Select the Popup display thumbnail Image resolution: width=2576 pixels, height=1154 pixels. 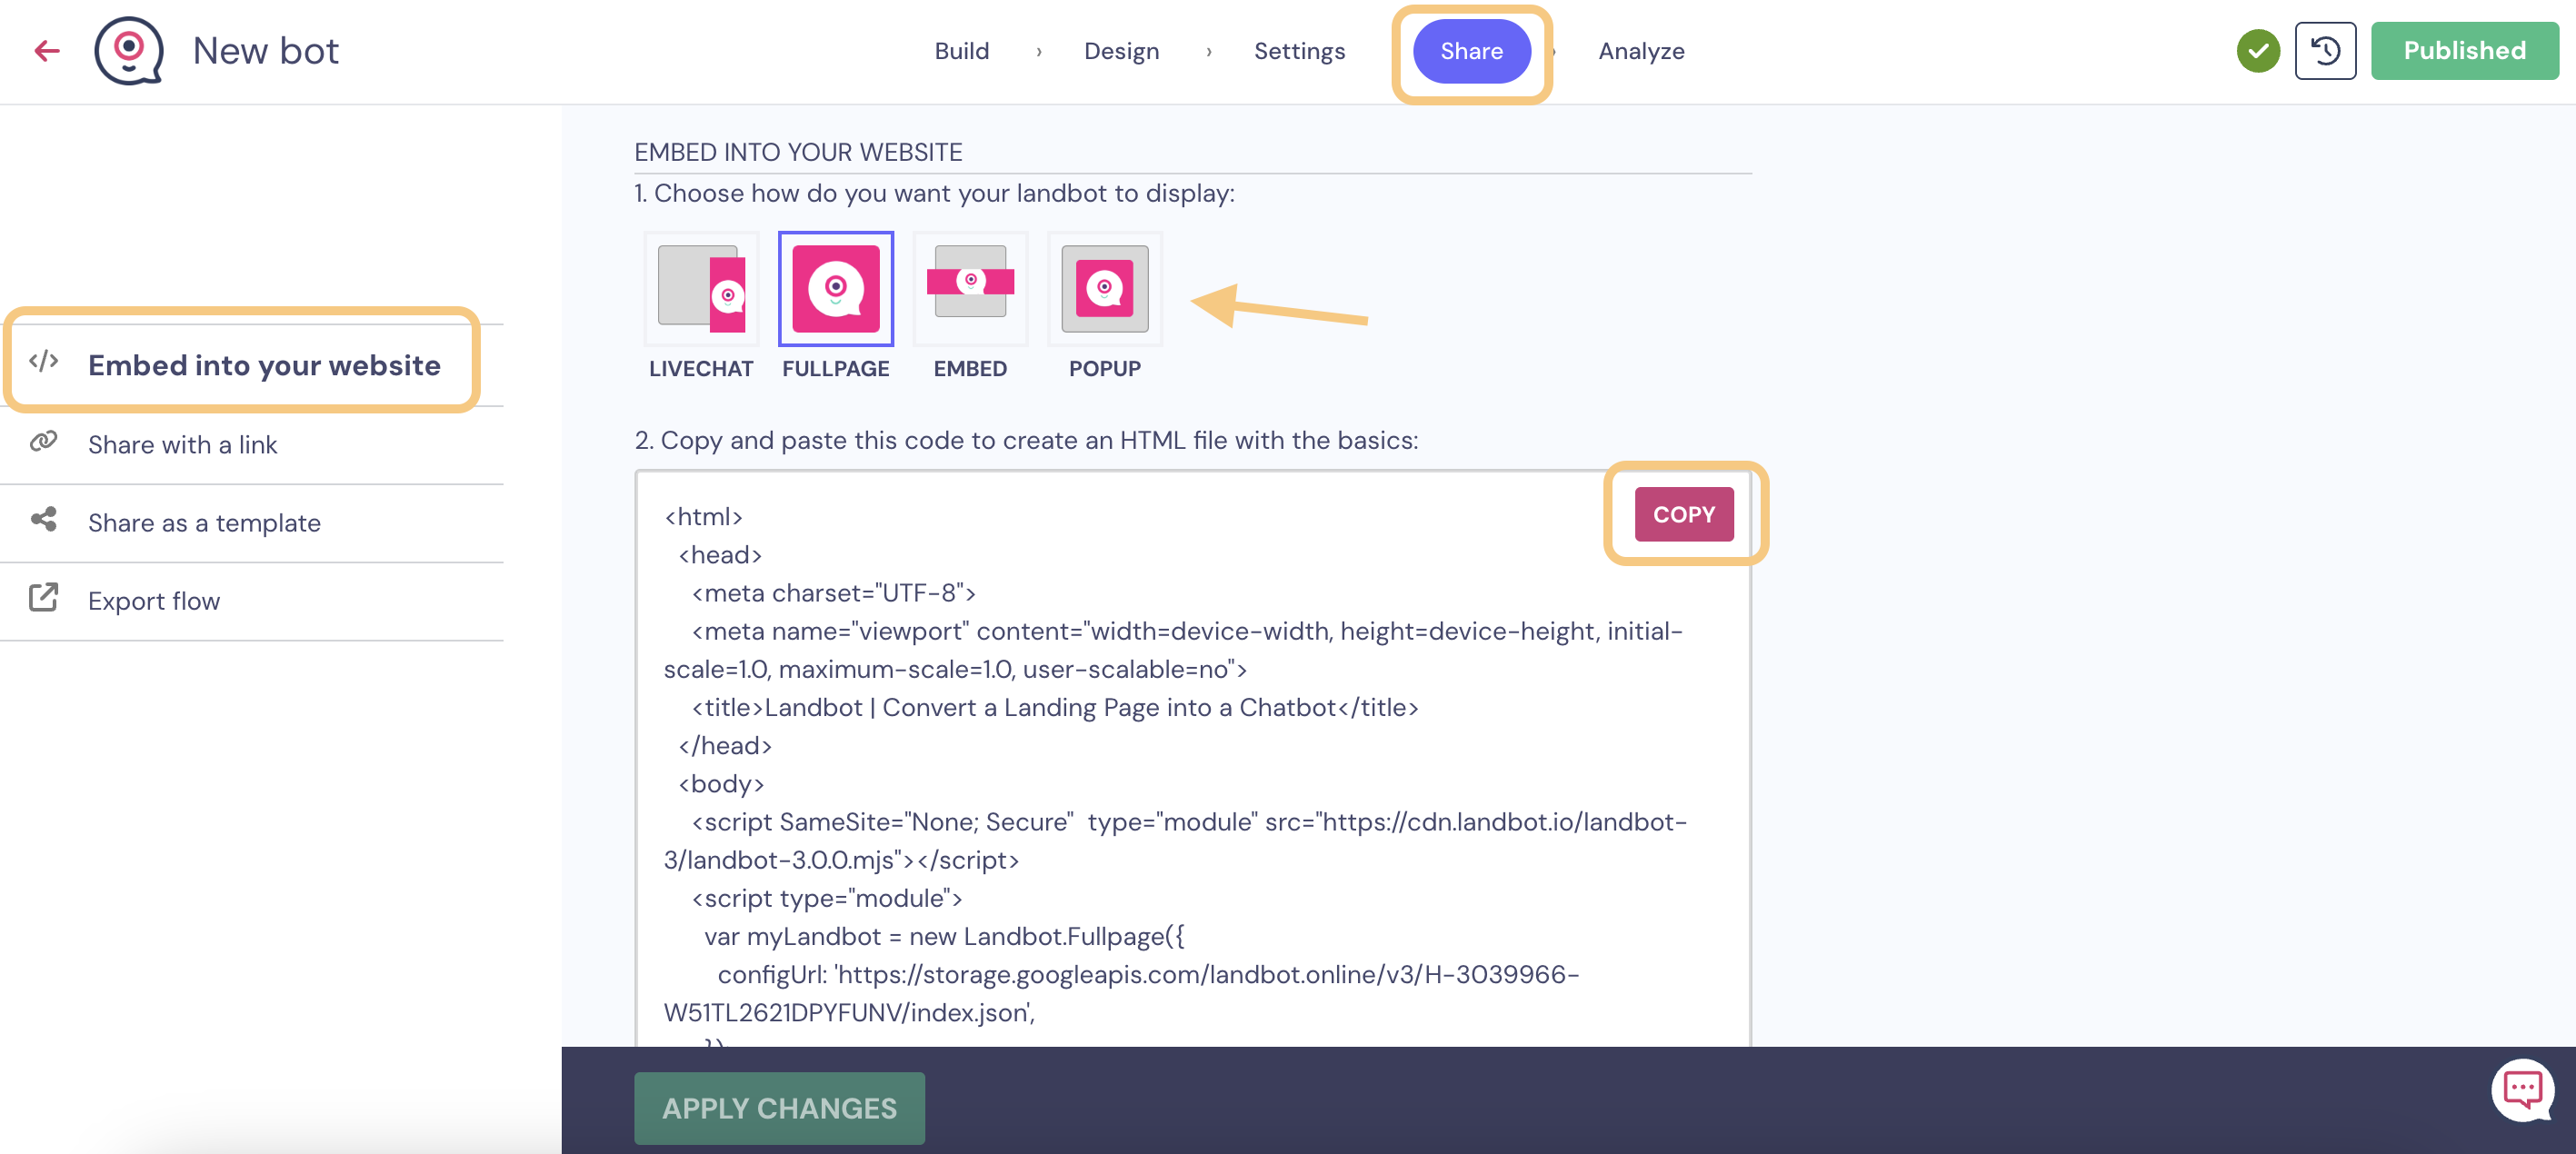point(1105,289)
